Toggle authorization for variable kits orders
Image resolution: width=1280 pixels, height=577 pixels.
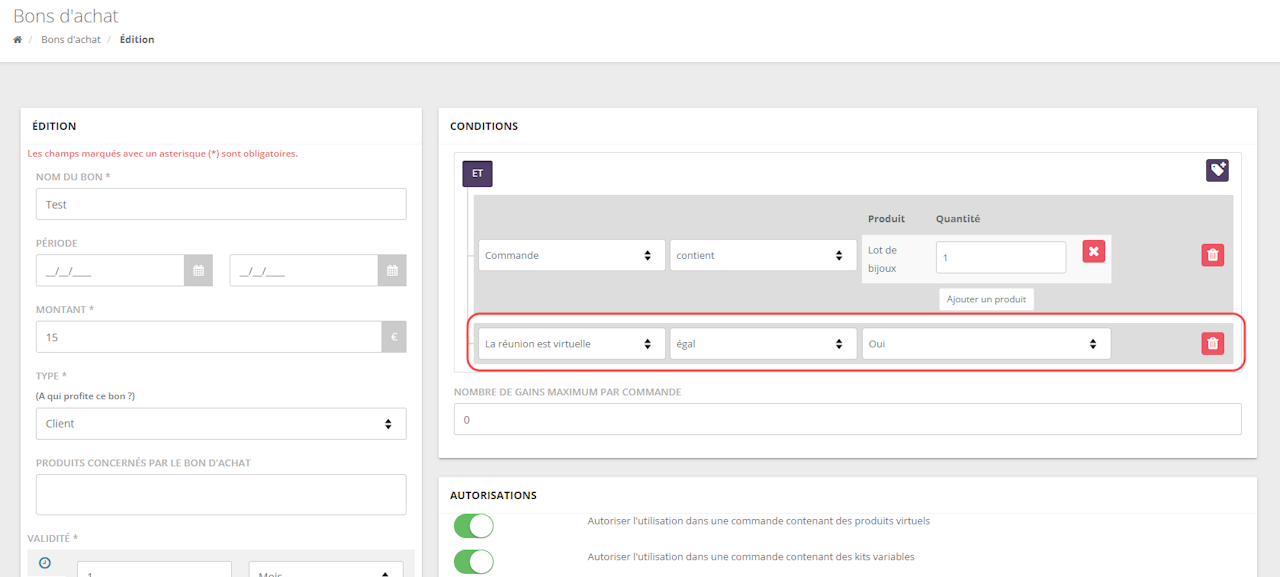[x=473, y=561]
